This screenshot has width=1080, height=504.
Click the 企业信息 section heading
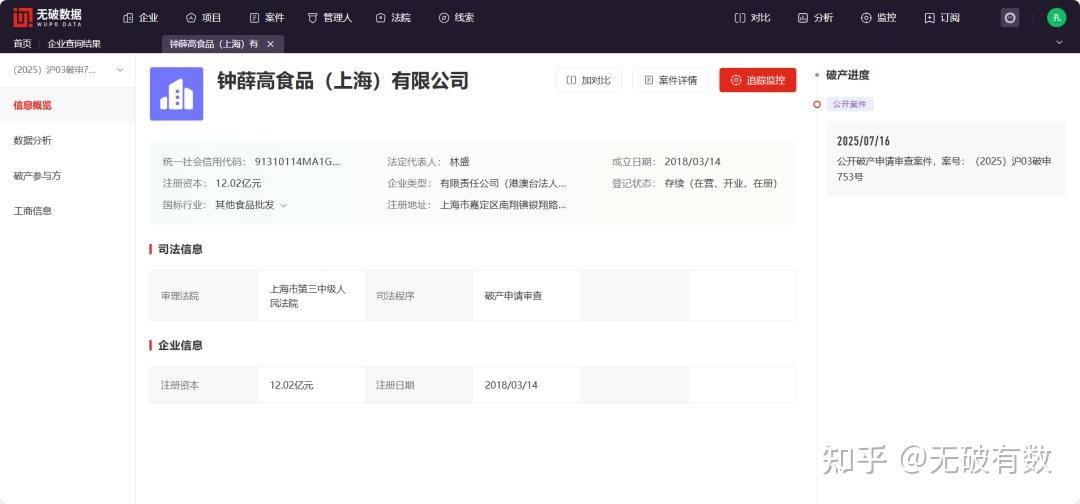180,345
